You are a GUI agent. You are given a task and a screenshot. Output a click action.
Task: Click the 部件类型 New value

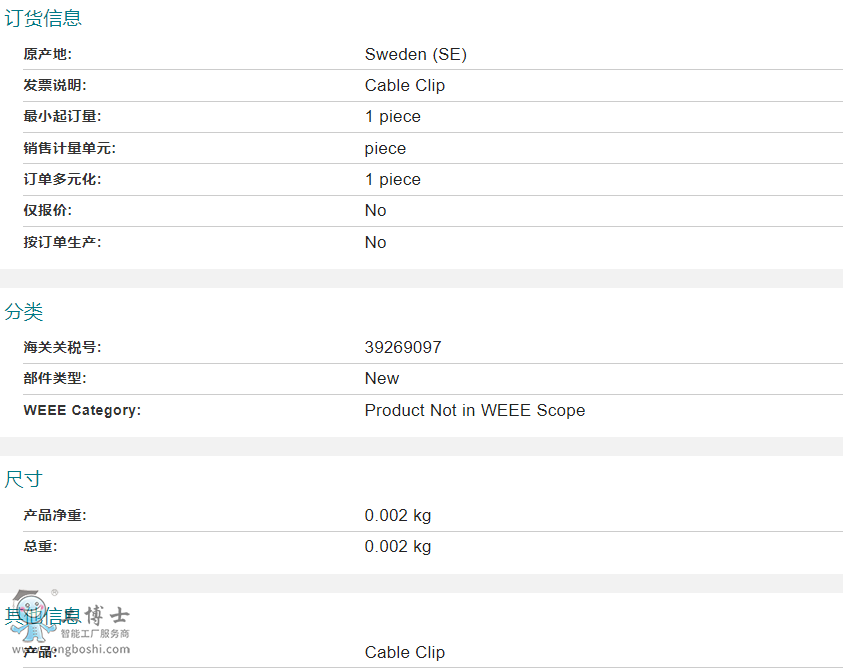coord(382,379)
